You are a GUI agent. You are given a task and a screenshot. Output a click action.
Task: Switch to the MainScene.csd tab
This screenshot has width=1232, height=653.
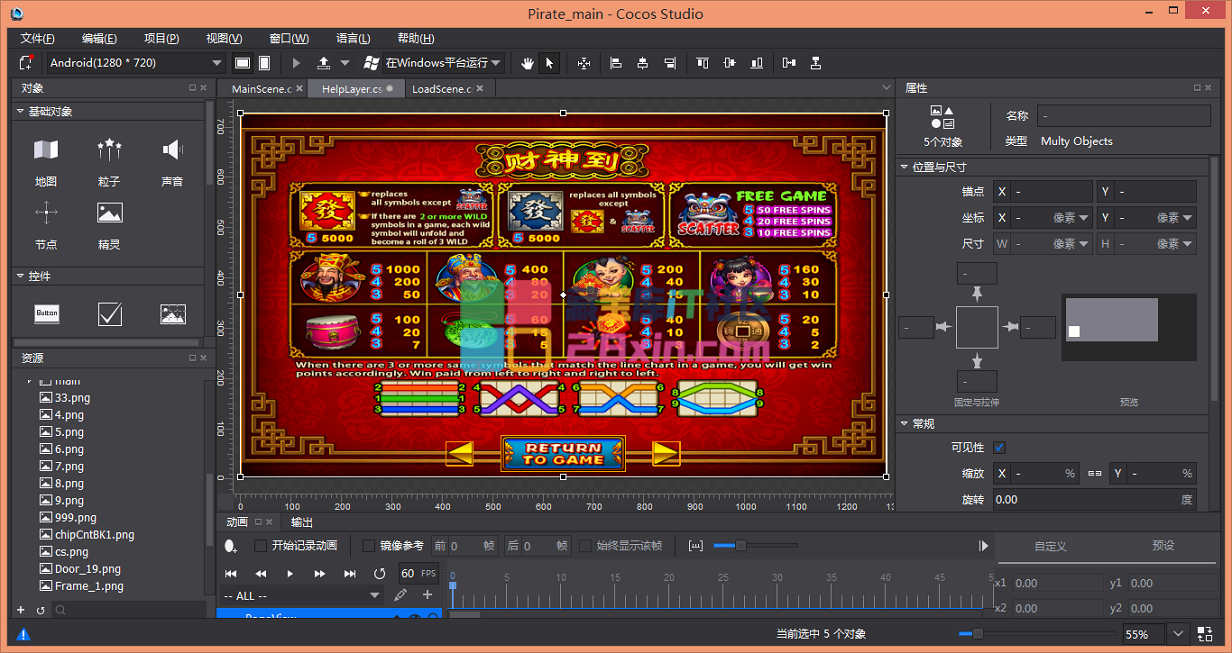[262, 89]
